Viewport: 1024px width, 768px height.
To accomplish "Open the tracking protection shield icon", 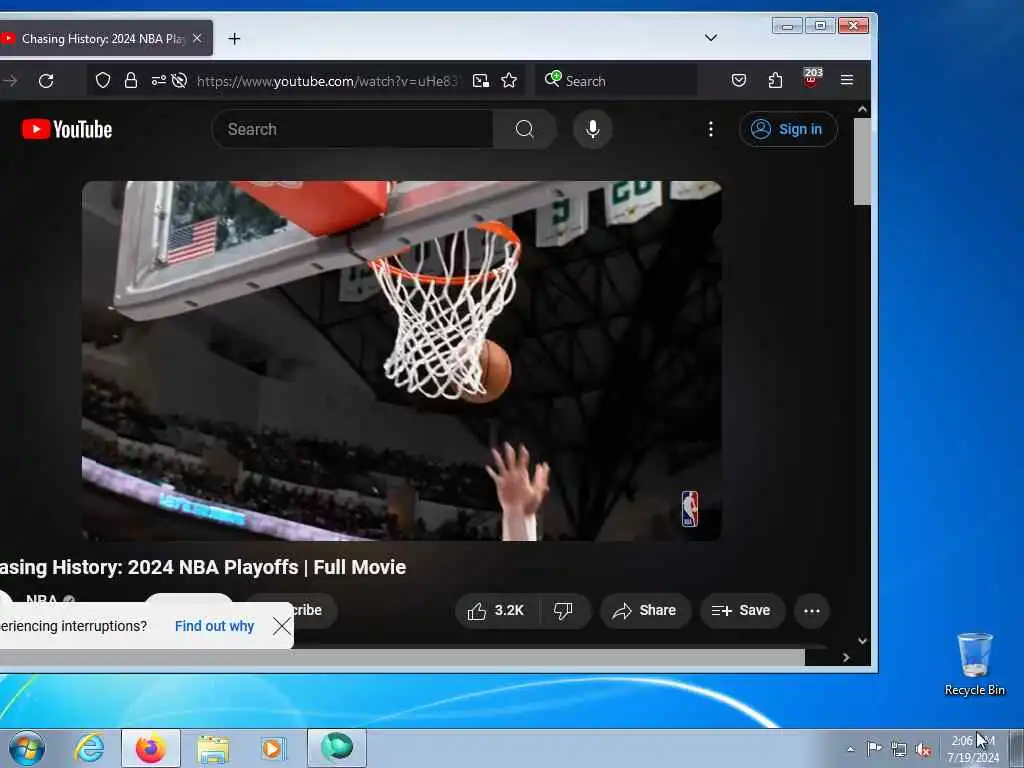I will coord(103,80).
